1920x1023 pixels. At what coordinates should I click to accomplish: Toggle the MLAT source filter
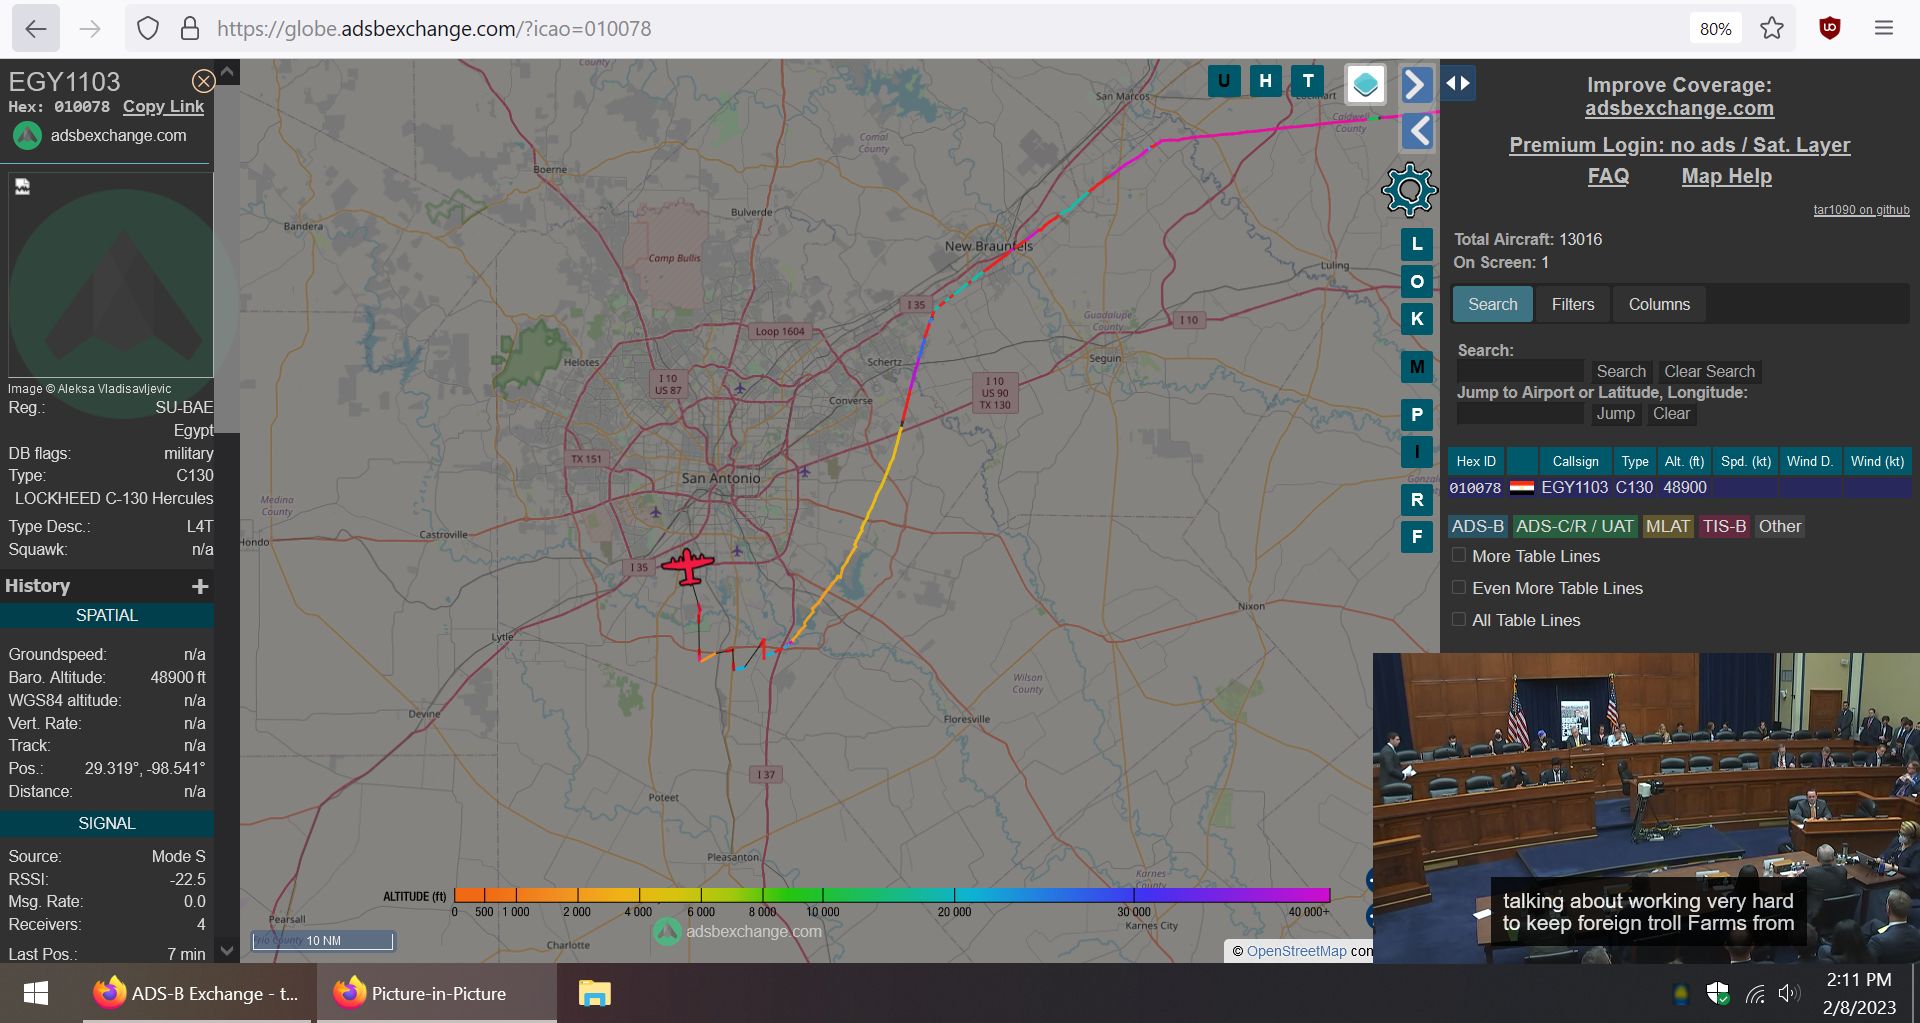pos(1667,526)
